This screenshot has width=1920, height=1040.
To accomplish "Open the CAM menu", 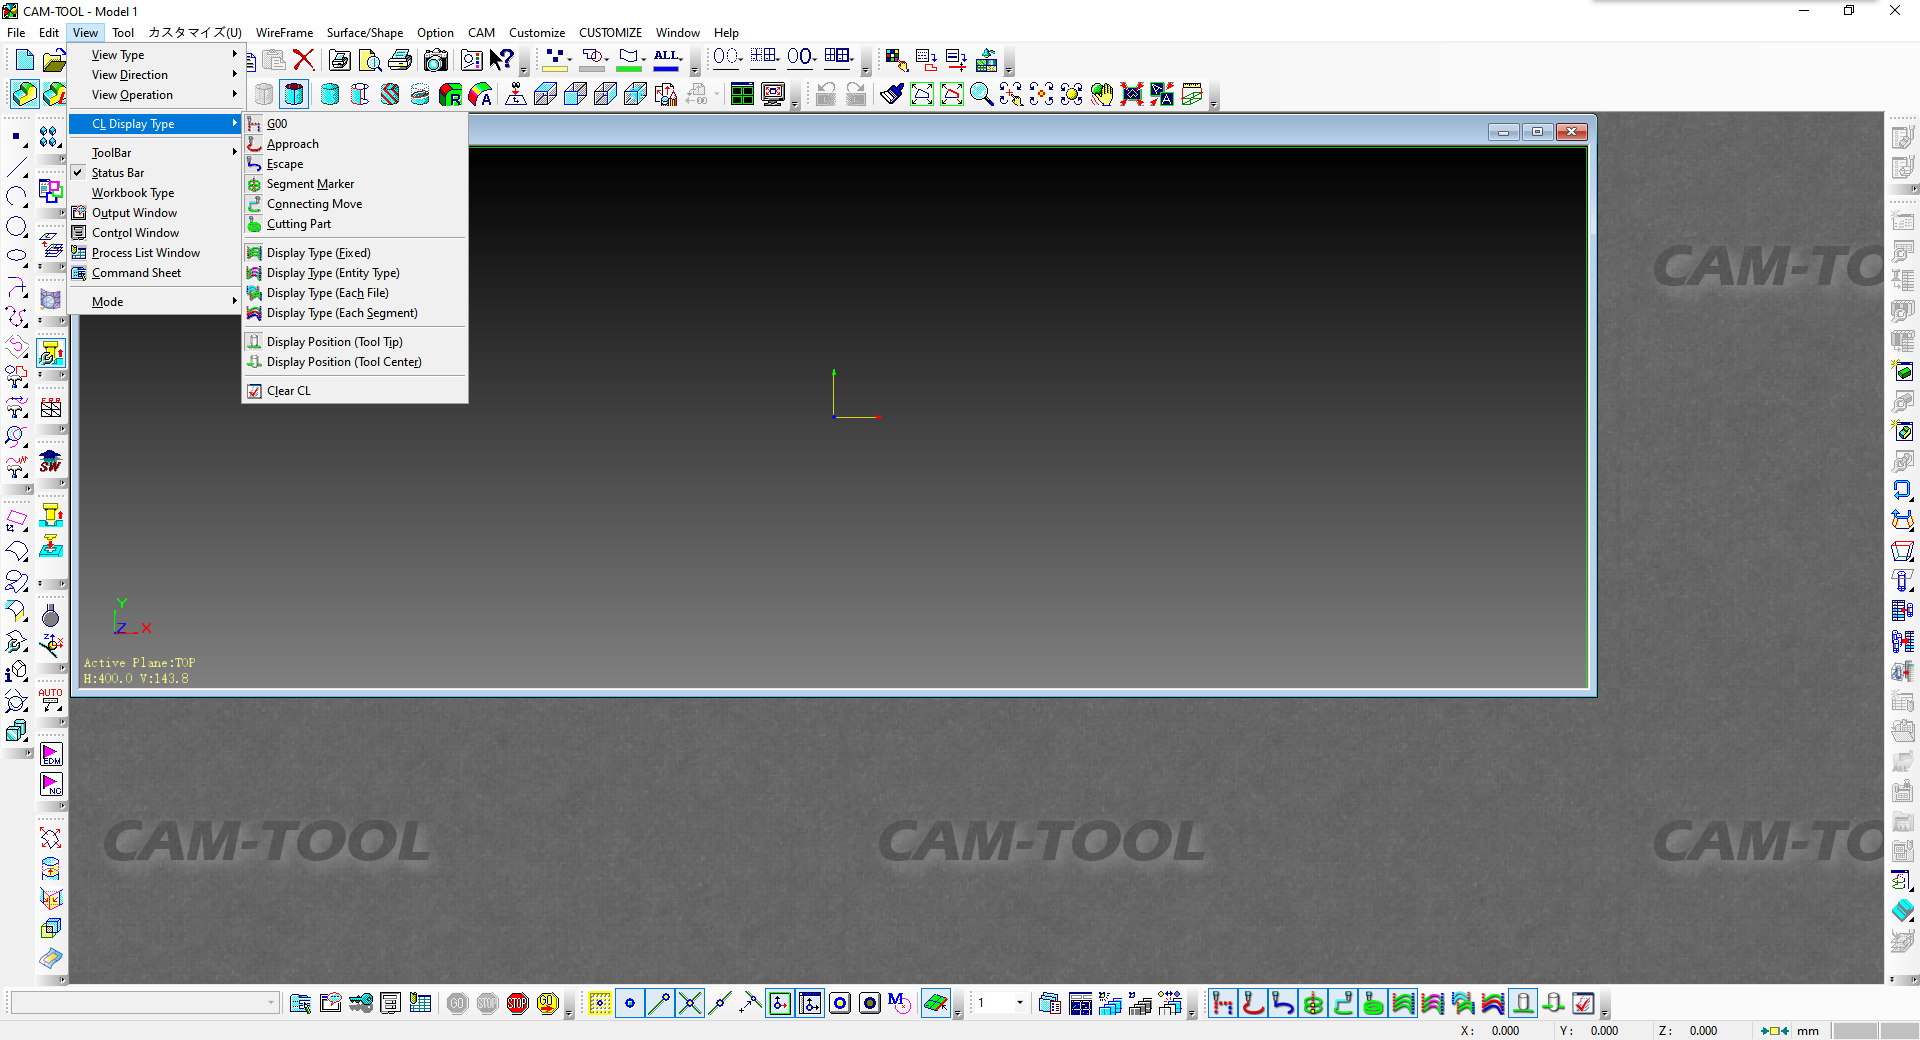I will point(481,33).
